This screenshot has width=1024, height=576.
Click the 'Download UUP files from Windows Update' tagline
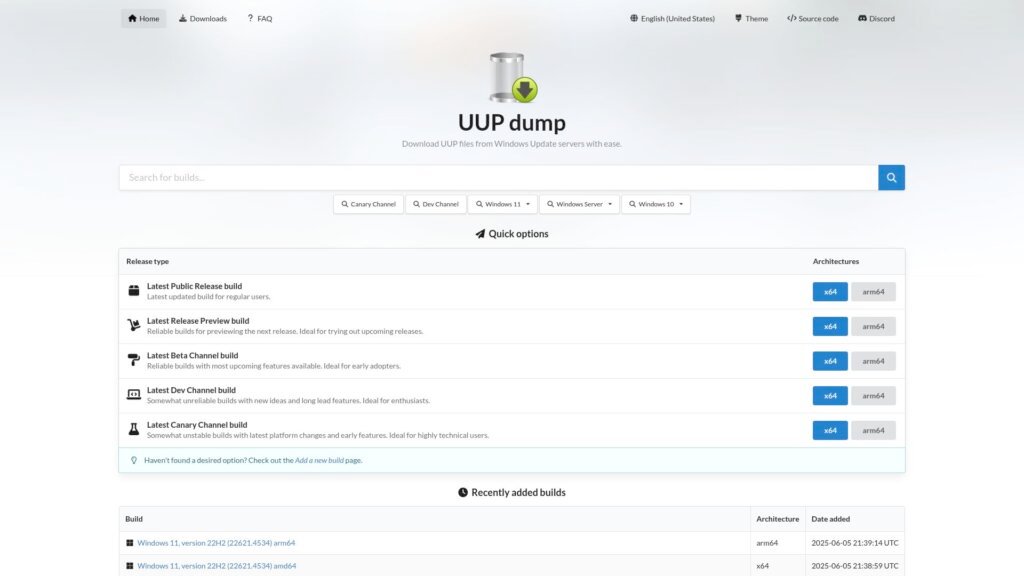pyautogui.click(x=512, y=144)
